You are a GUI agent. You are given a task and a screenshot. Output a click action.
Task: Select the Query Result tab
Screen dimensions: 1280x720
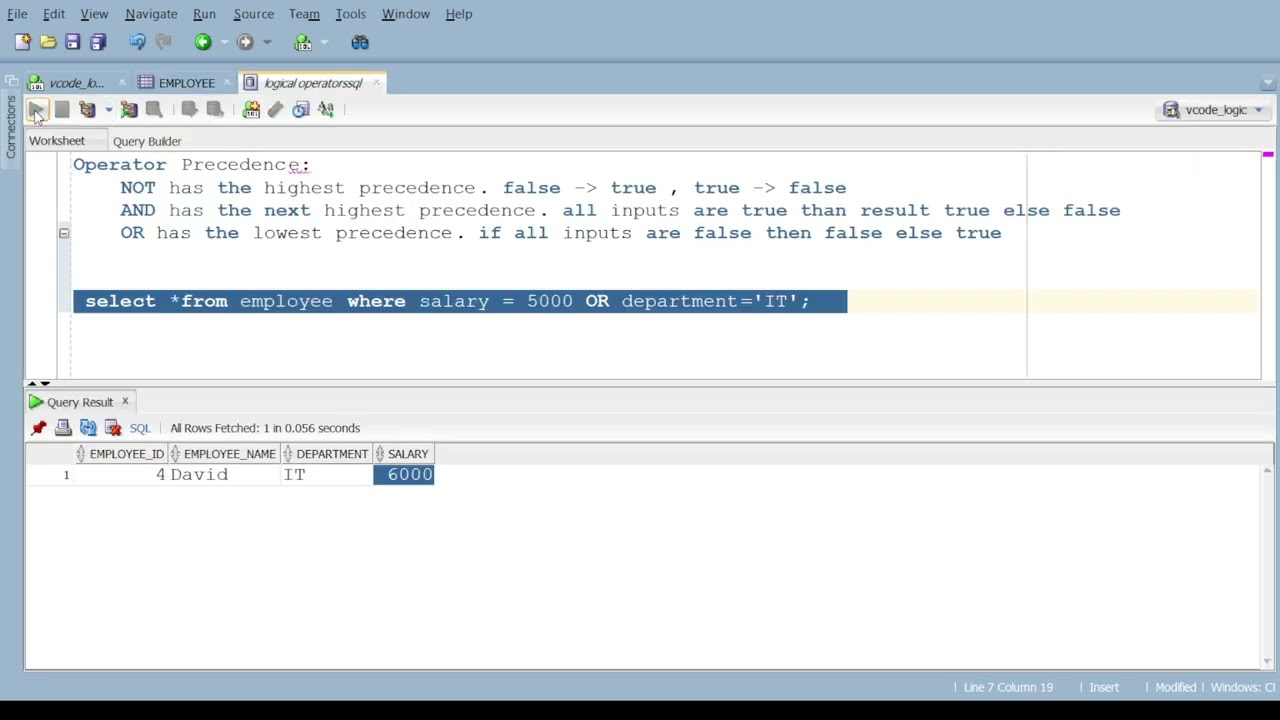(79, 402)
